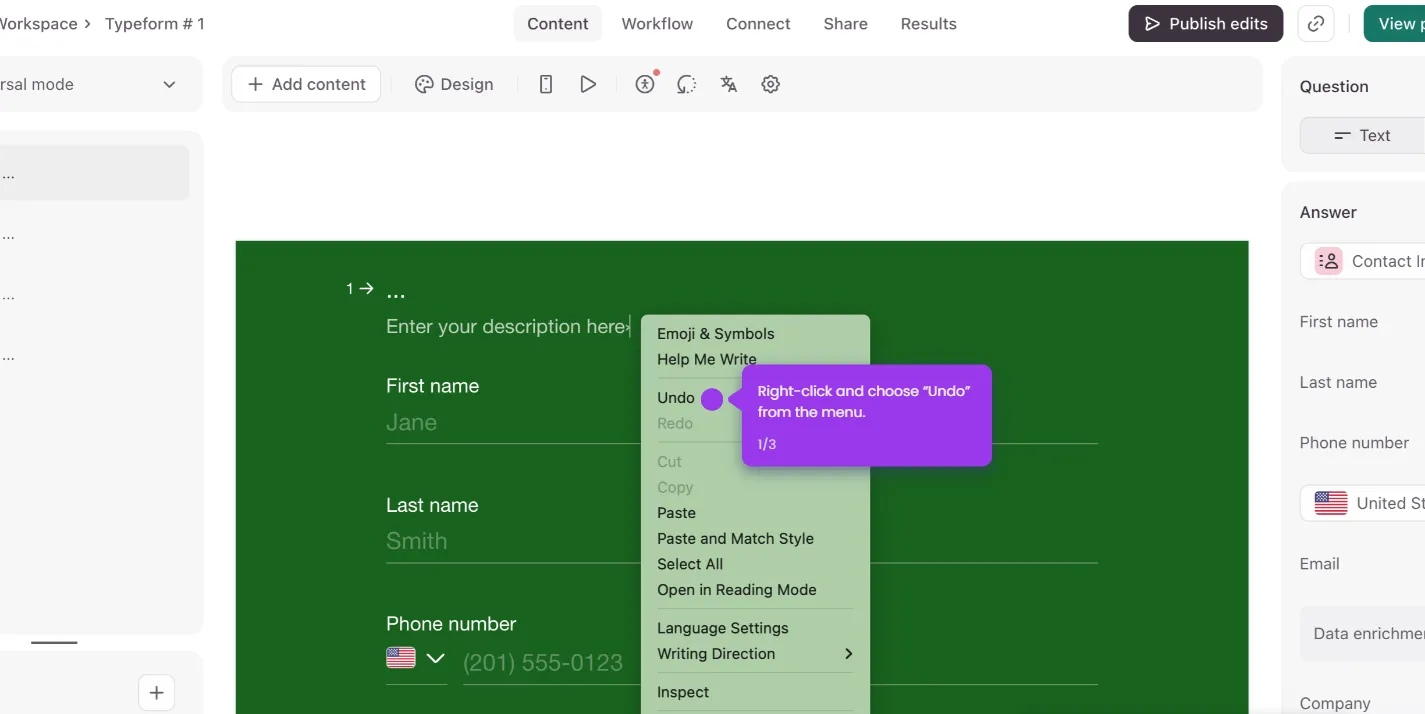Switch to the Results tab
This screenshot has width=1425, height=714.
(x=928, y=24)
